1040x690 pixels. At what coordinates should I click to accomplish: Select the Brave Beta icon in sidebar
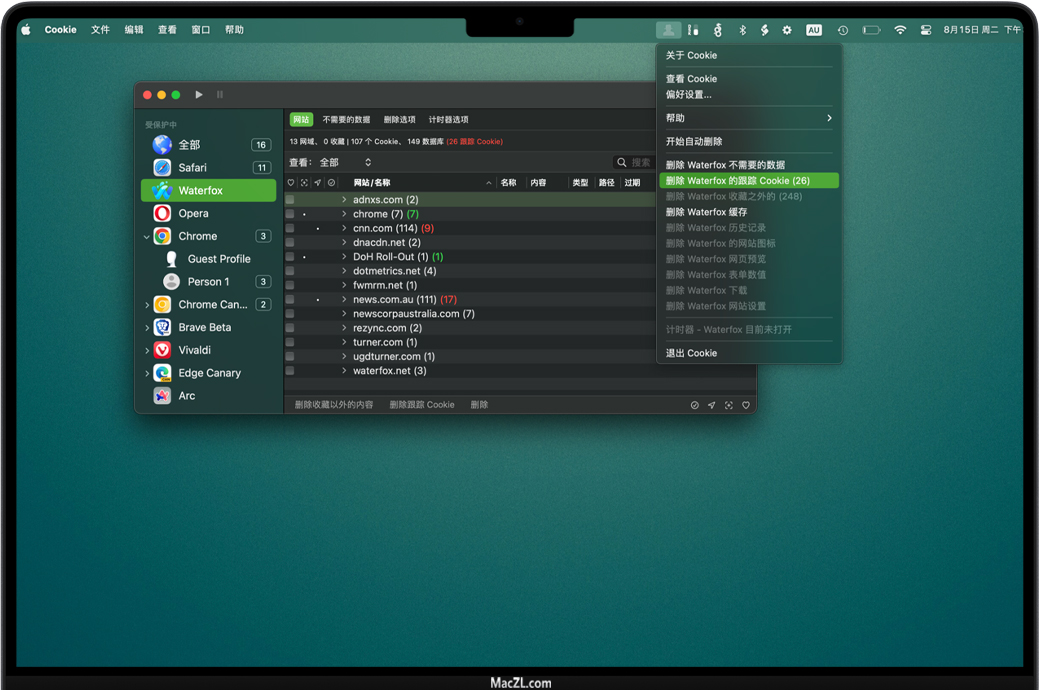[x=162, y=327]
